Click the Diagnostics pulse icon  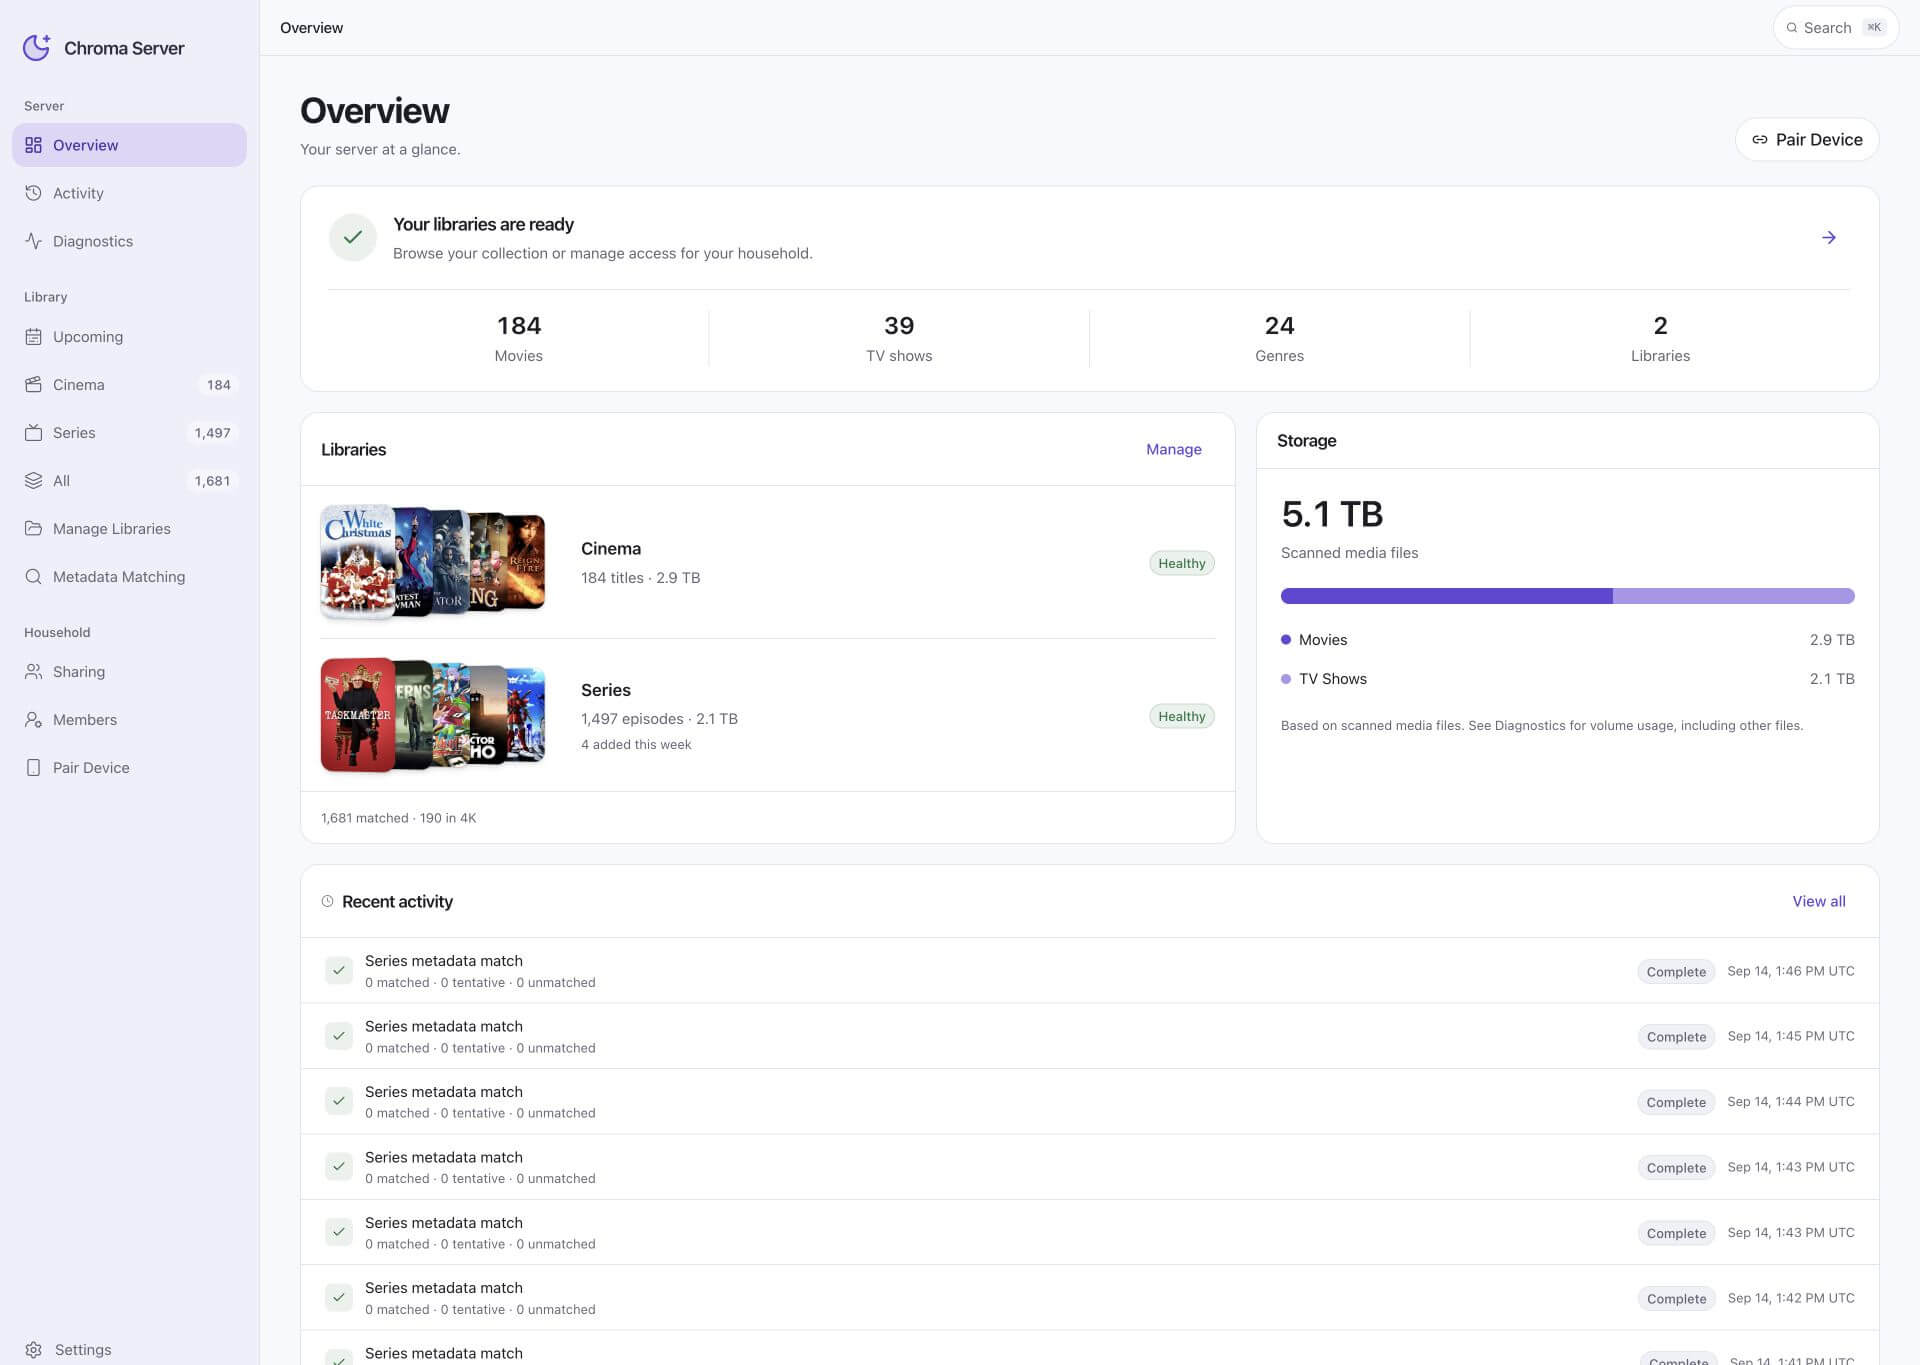(33, 241)
